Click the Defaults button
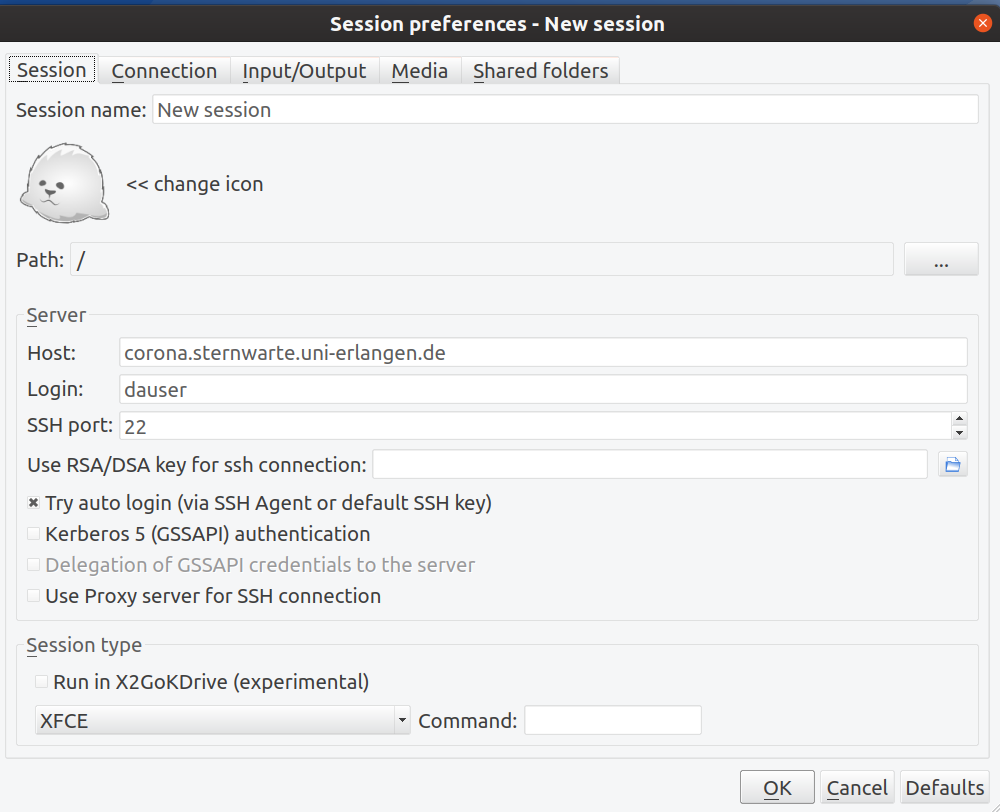 pyautogui.click(x=945, y=788)
